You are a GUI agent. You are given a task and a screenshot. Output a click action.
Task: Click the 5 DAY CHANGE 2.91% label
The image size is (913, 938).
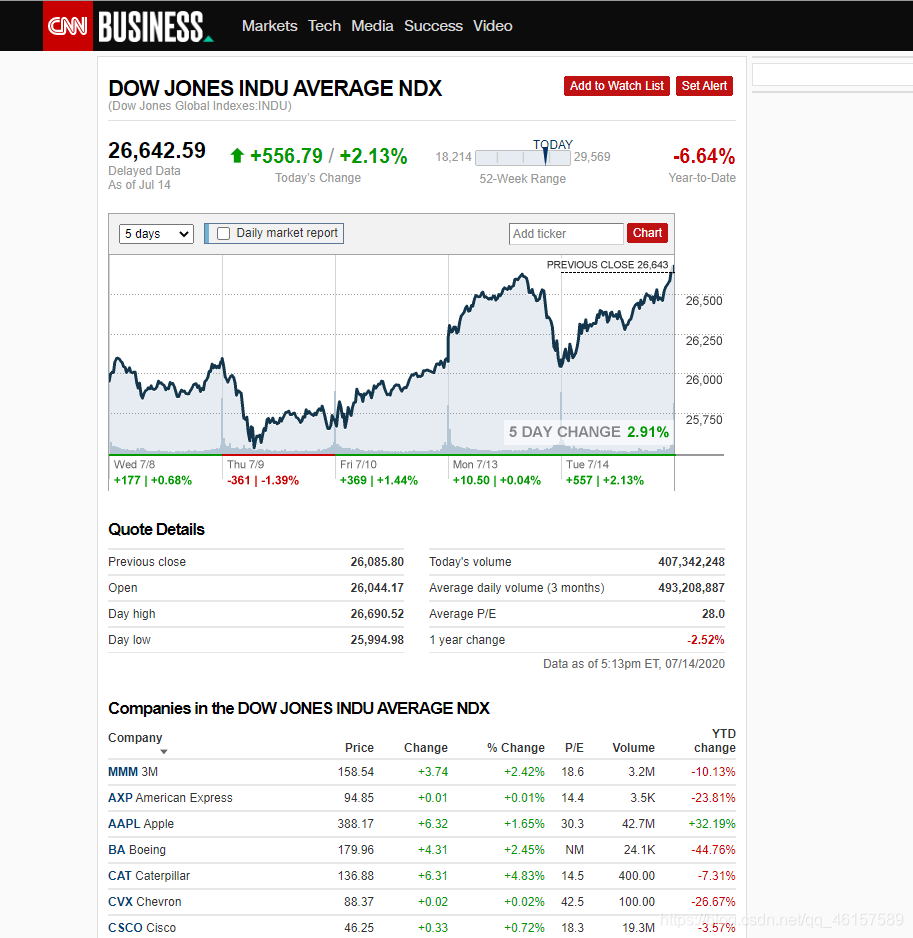[589, 432]
